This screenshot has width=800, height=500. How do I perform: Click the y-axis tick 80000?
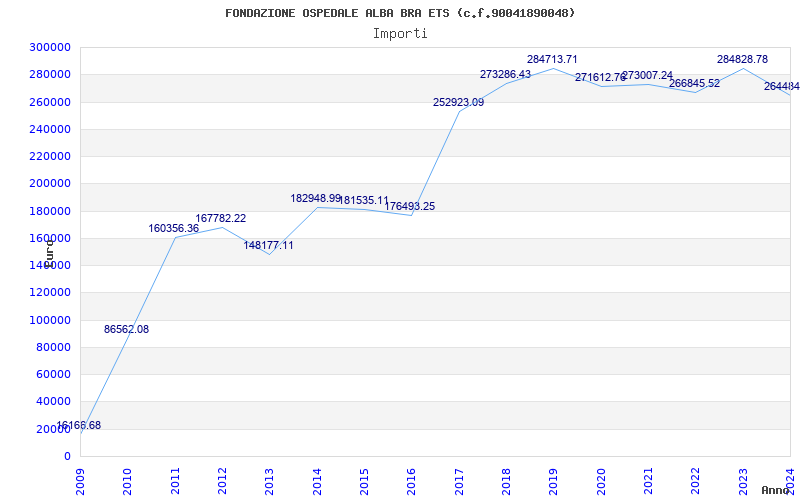[54, 347]
